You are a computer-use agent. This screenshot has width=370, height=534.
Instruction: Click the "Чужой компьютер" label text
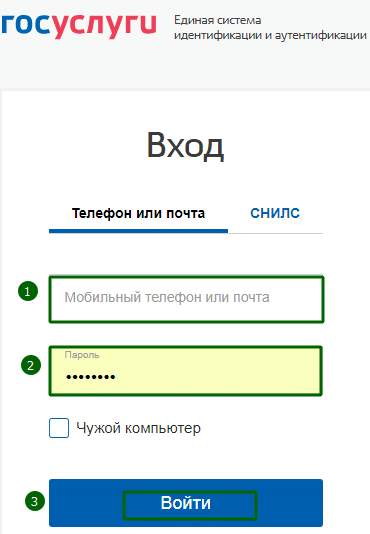click(x=139, y=428)
